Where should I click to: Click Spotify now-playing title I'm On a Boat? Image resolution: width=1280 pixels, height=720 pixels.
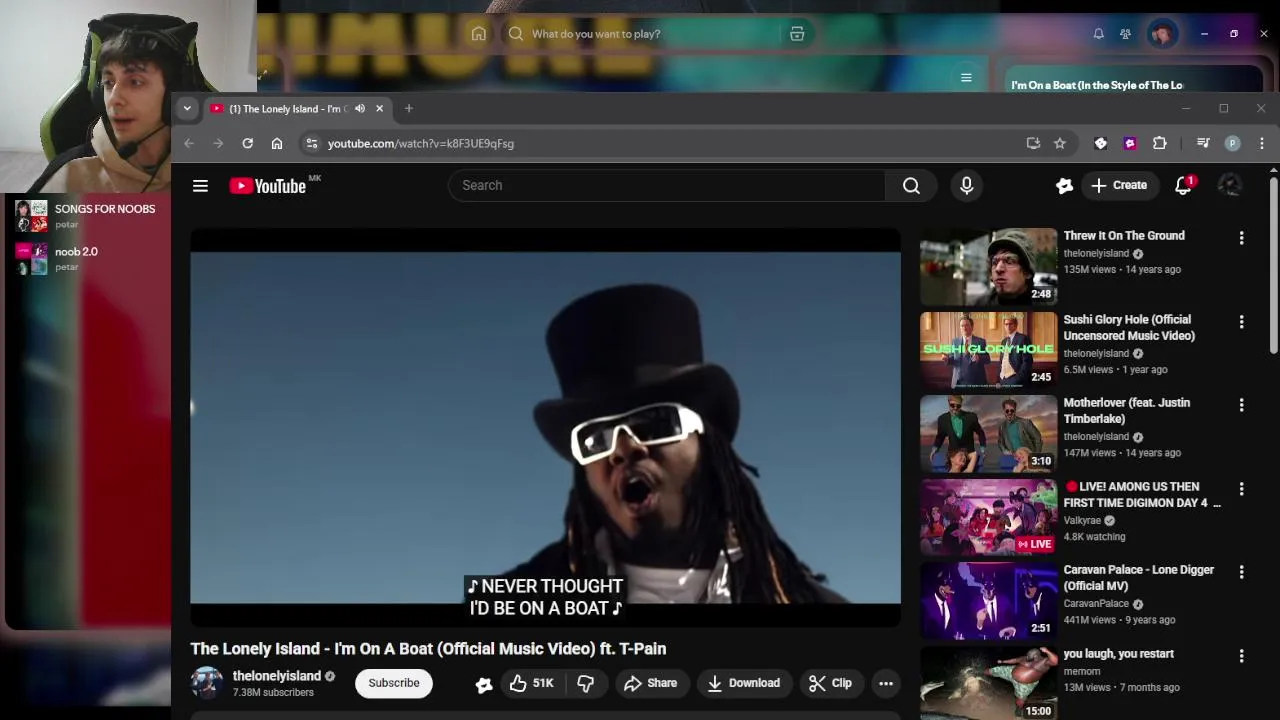[x=1096, y=85]
